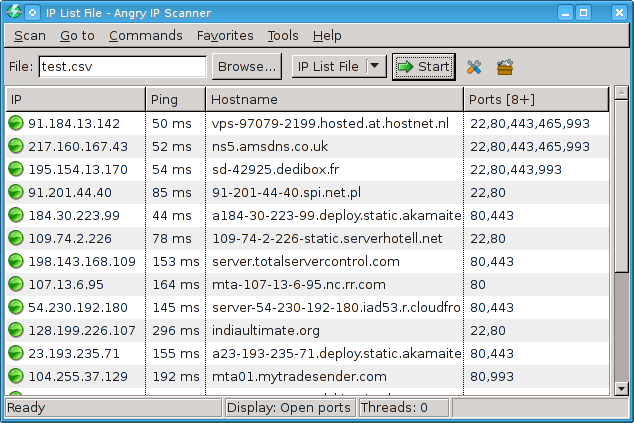The width and height of the screenshot is (634, 423).
Task: Click the Ready status text
Action: 26,408
